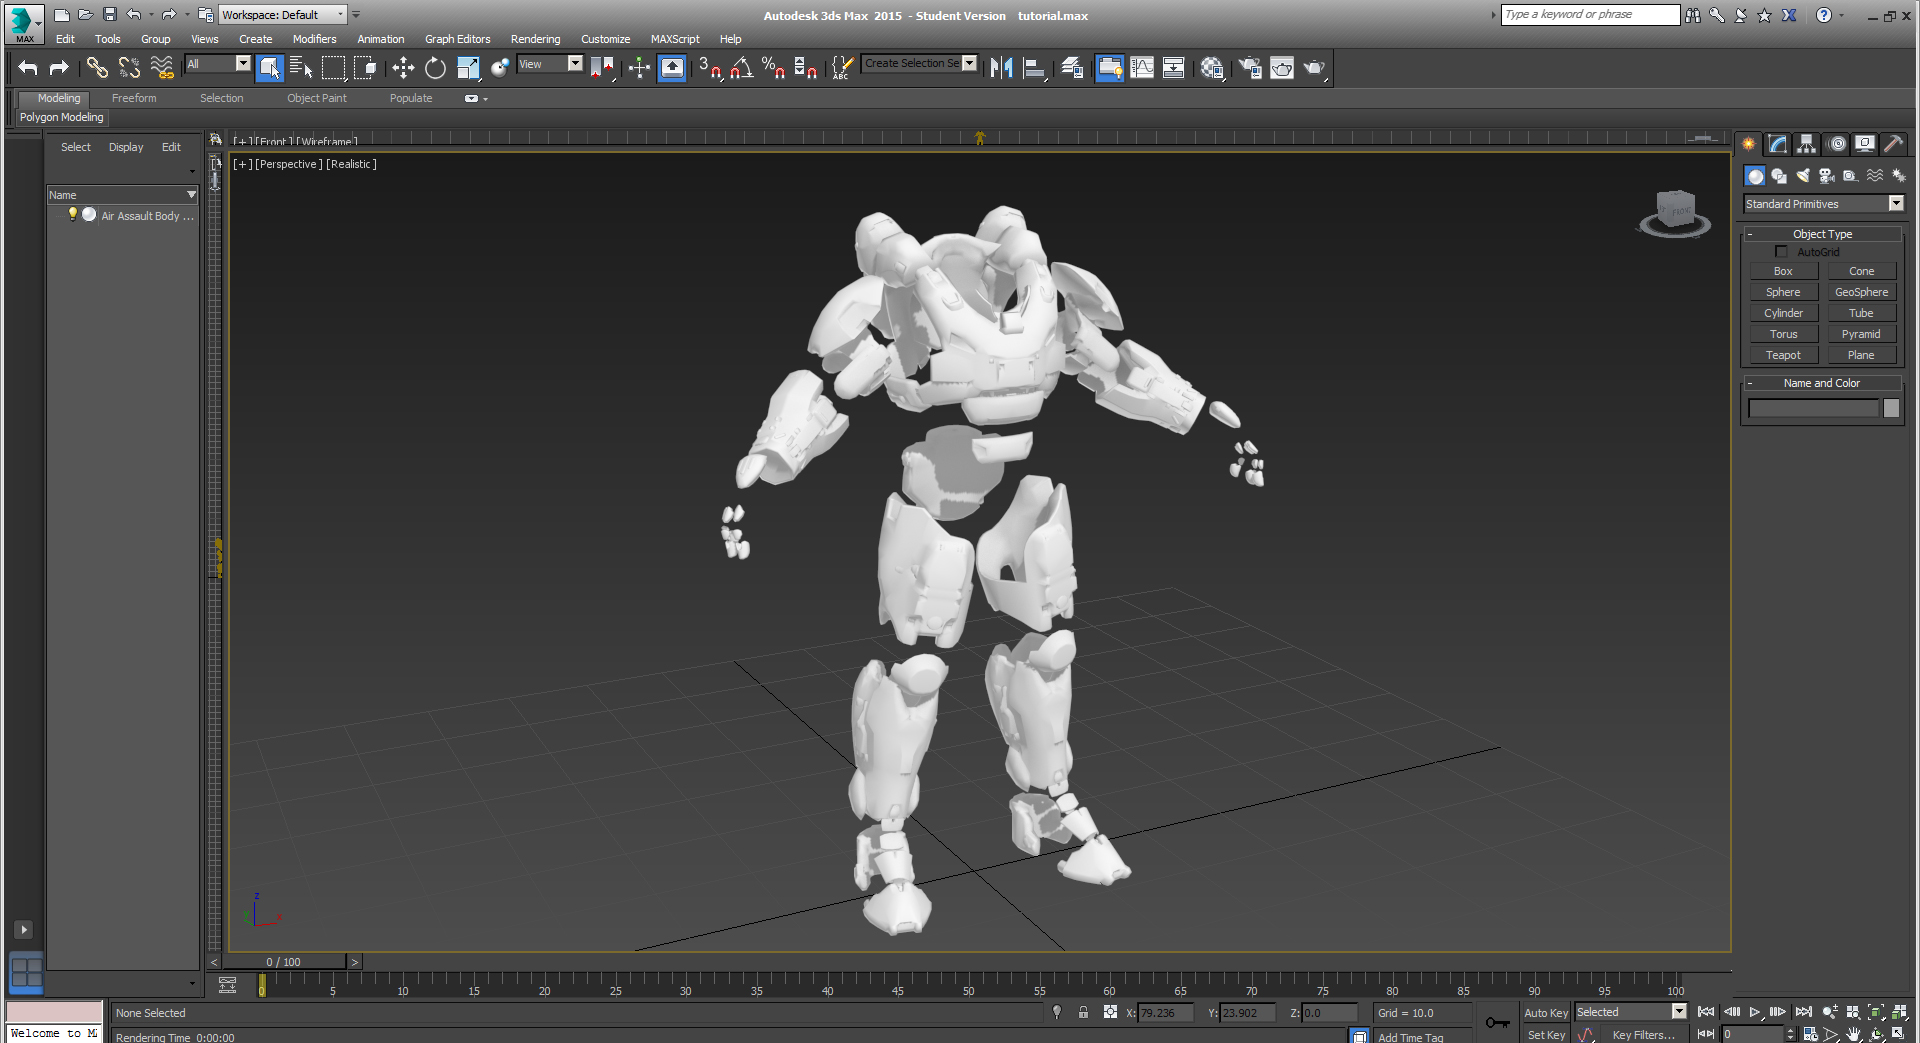Toggle Auto Key animation mode

1545,1013
